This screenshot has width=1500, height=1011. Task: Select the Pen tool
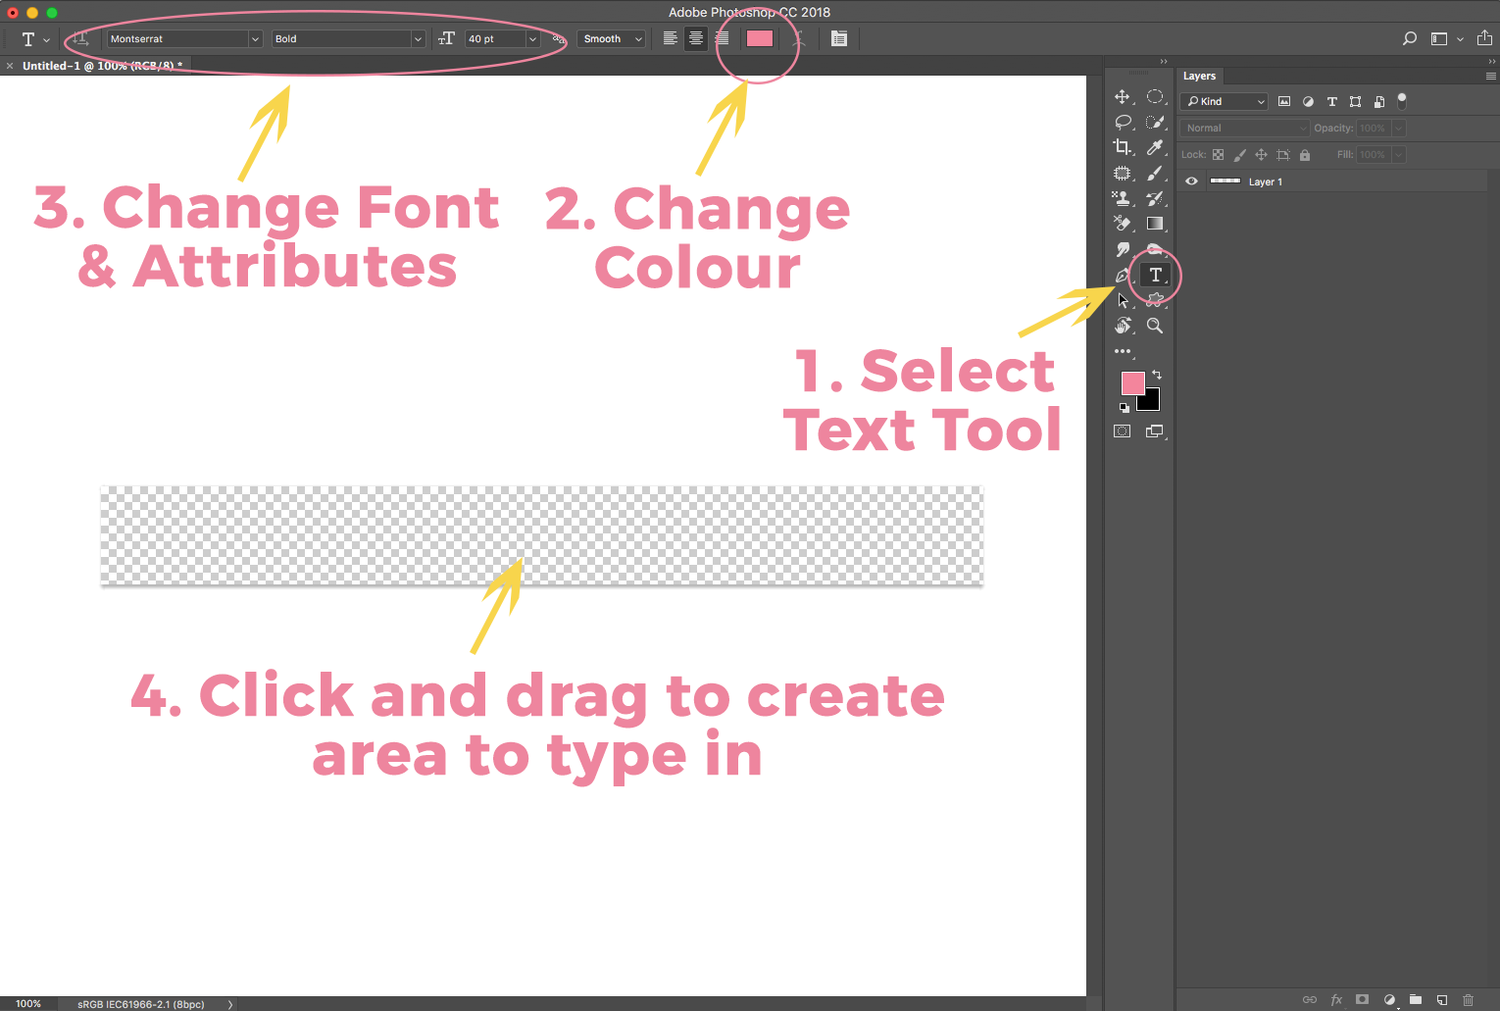click(1123, 274)
